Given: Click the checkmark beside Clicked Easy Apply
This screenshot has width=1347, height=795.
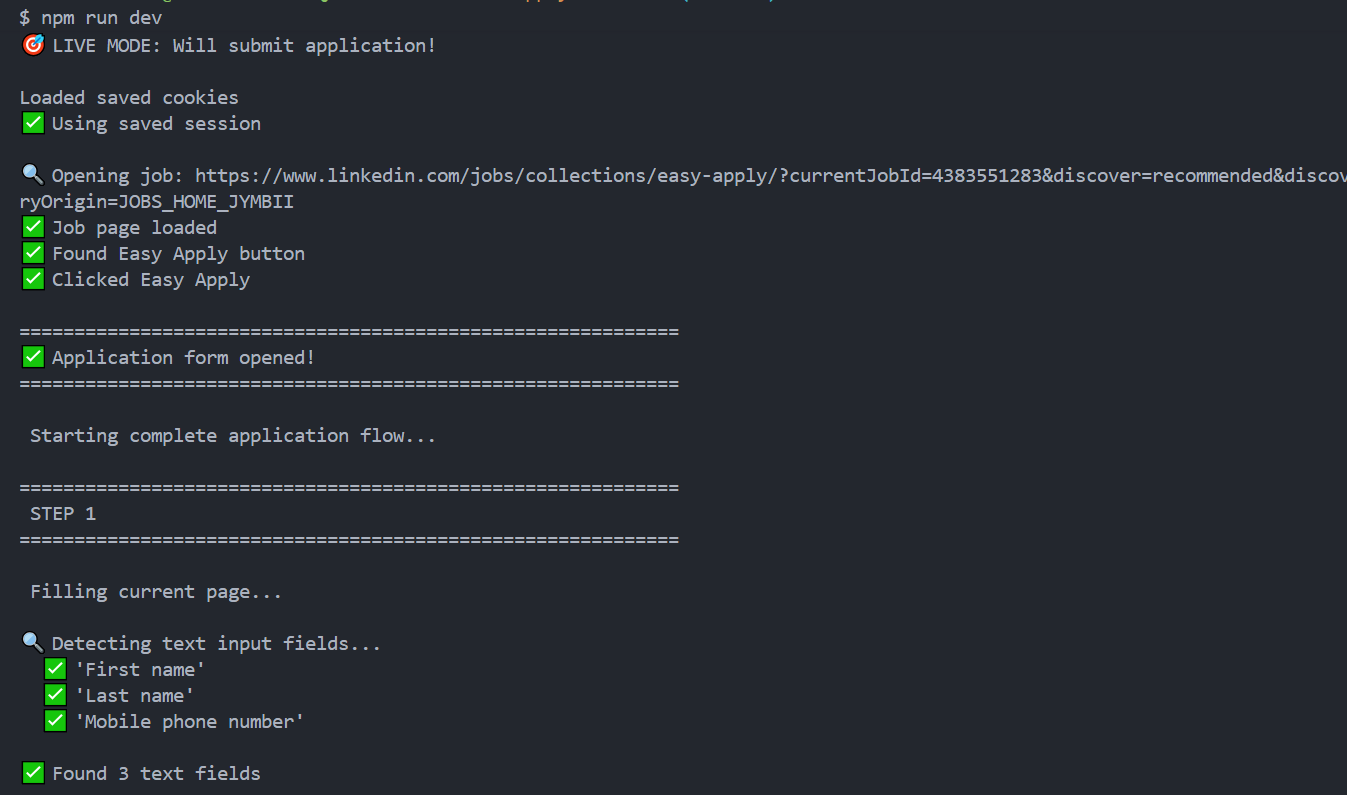Looking at the screenshot, I should [x=33, y=279].
